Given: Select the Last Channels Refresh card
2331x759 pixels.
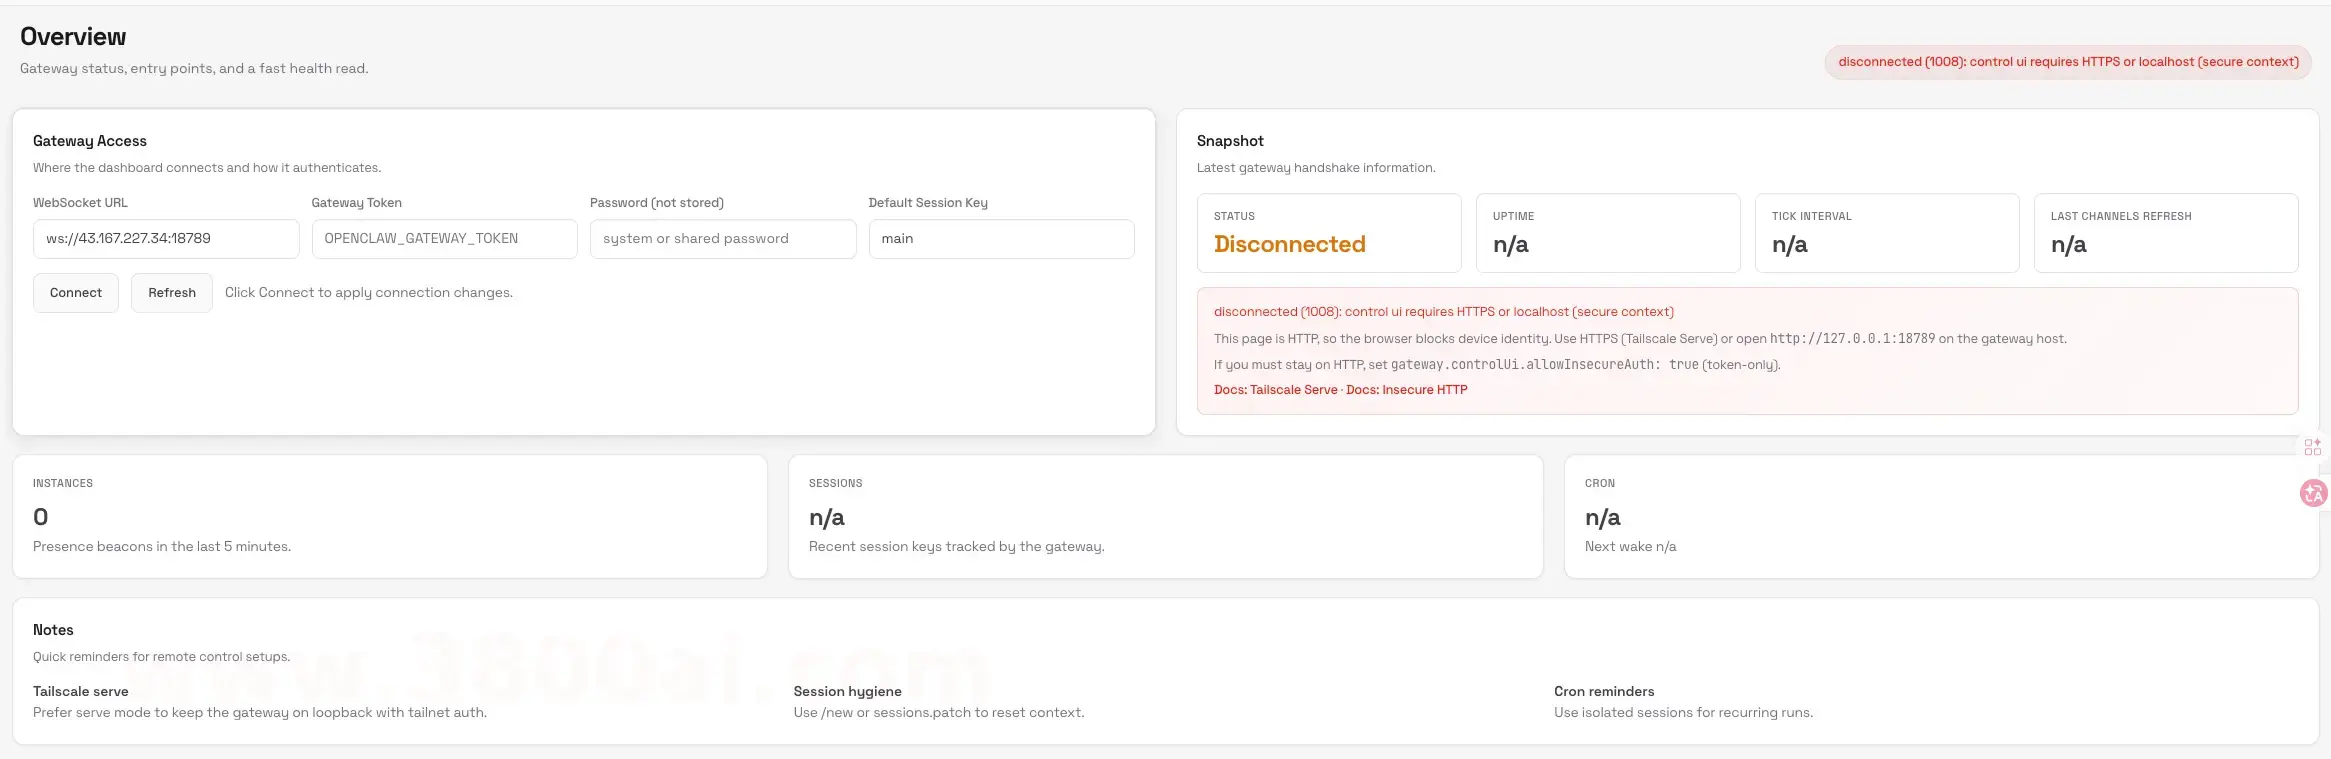Looking at the screenshot, I should tap(2165, 233).
